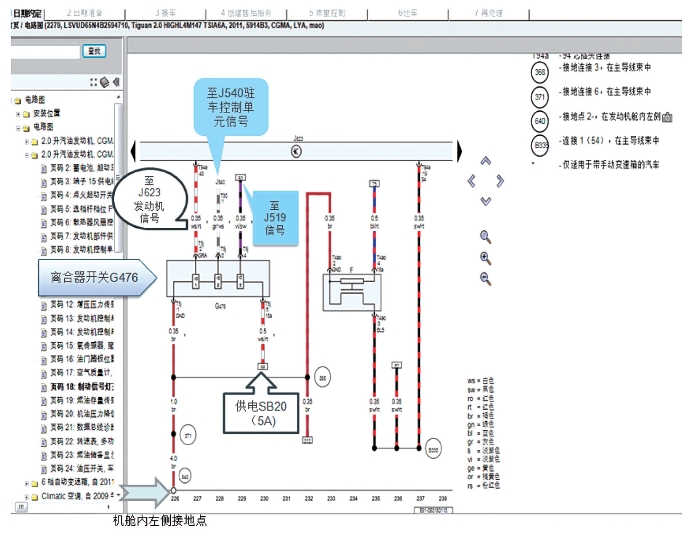This screenshot has width=694, height=540.
Task: Click legend entry 连接 1（54），在主导线束中
Action: click(x=610, y=141)
